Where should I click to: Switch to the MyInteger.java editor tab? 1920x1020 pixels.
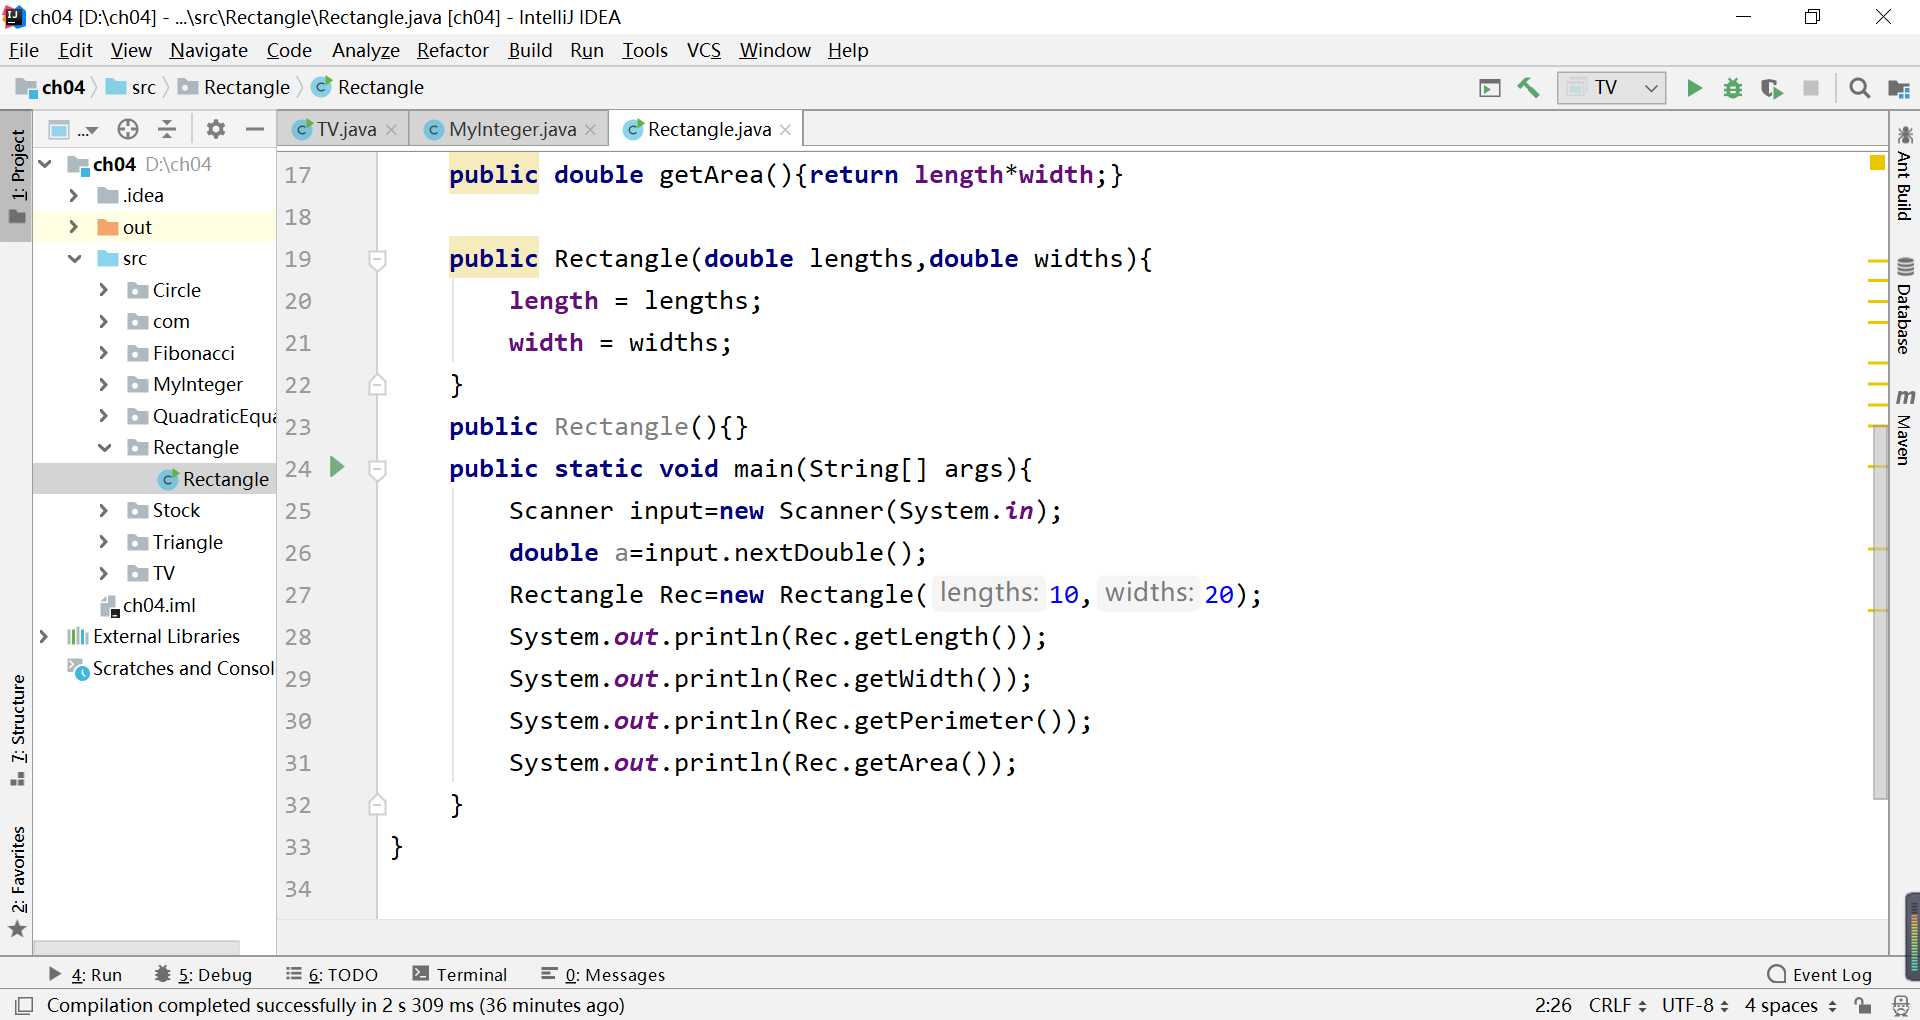tap(511, 130)
